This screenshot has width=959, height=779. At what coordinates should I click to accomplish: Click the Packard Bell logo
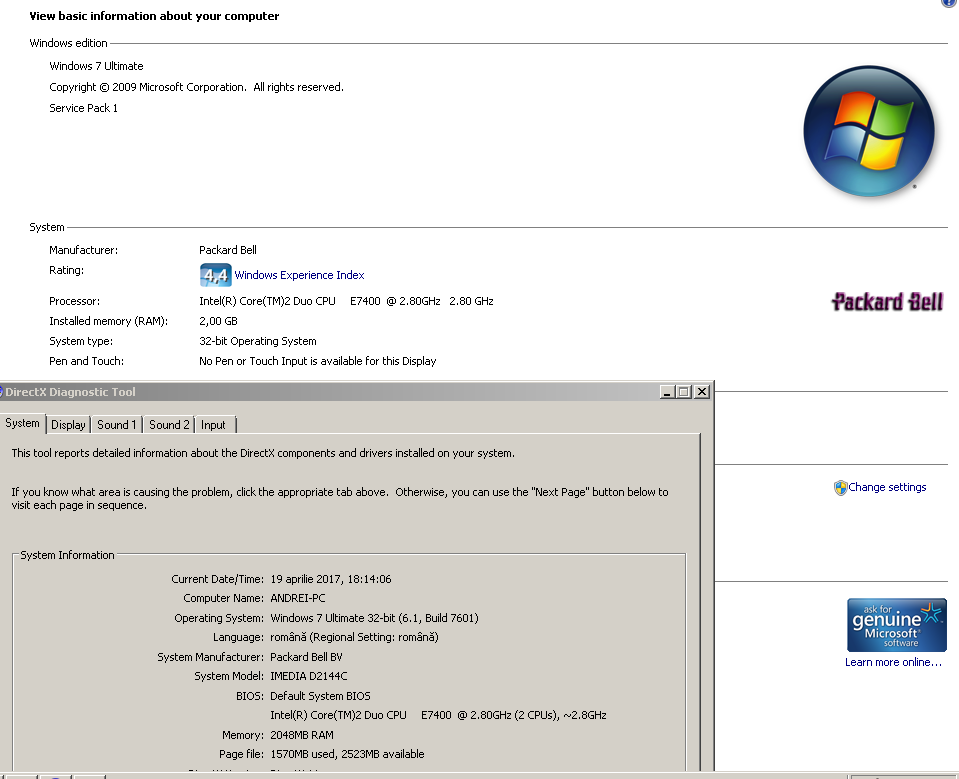(887, 301)
